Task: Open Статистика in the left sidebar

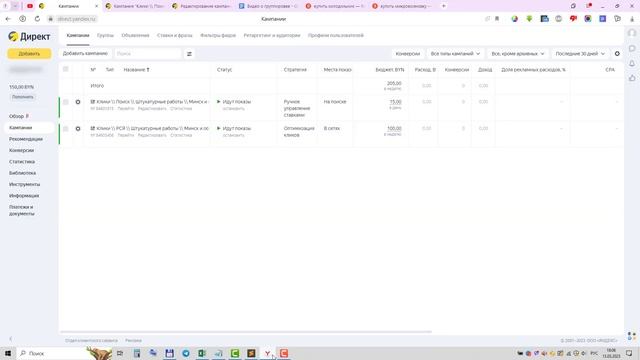Action: [22, 162]
